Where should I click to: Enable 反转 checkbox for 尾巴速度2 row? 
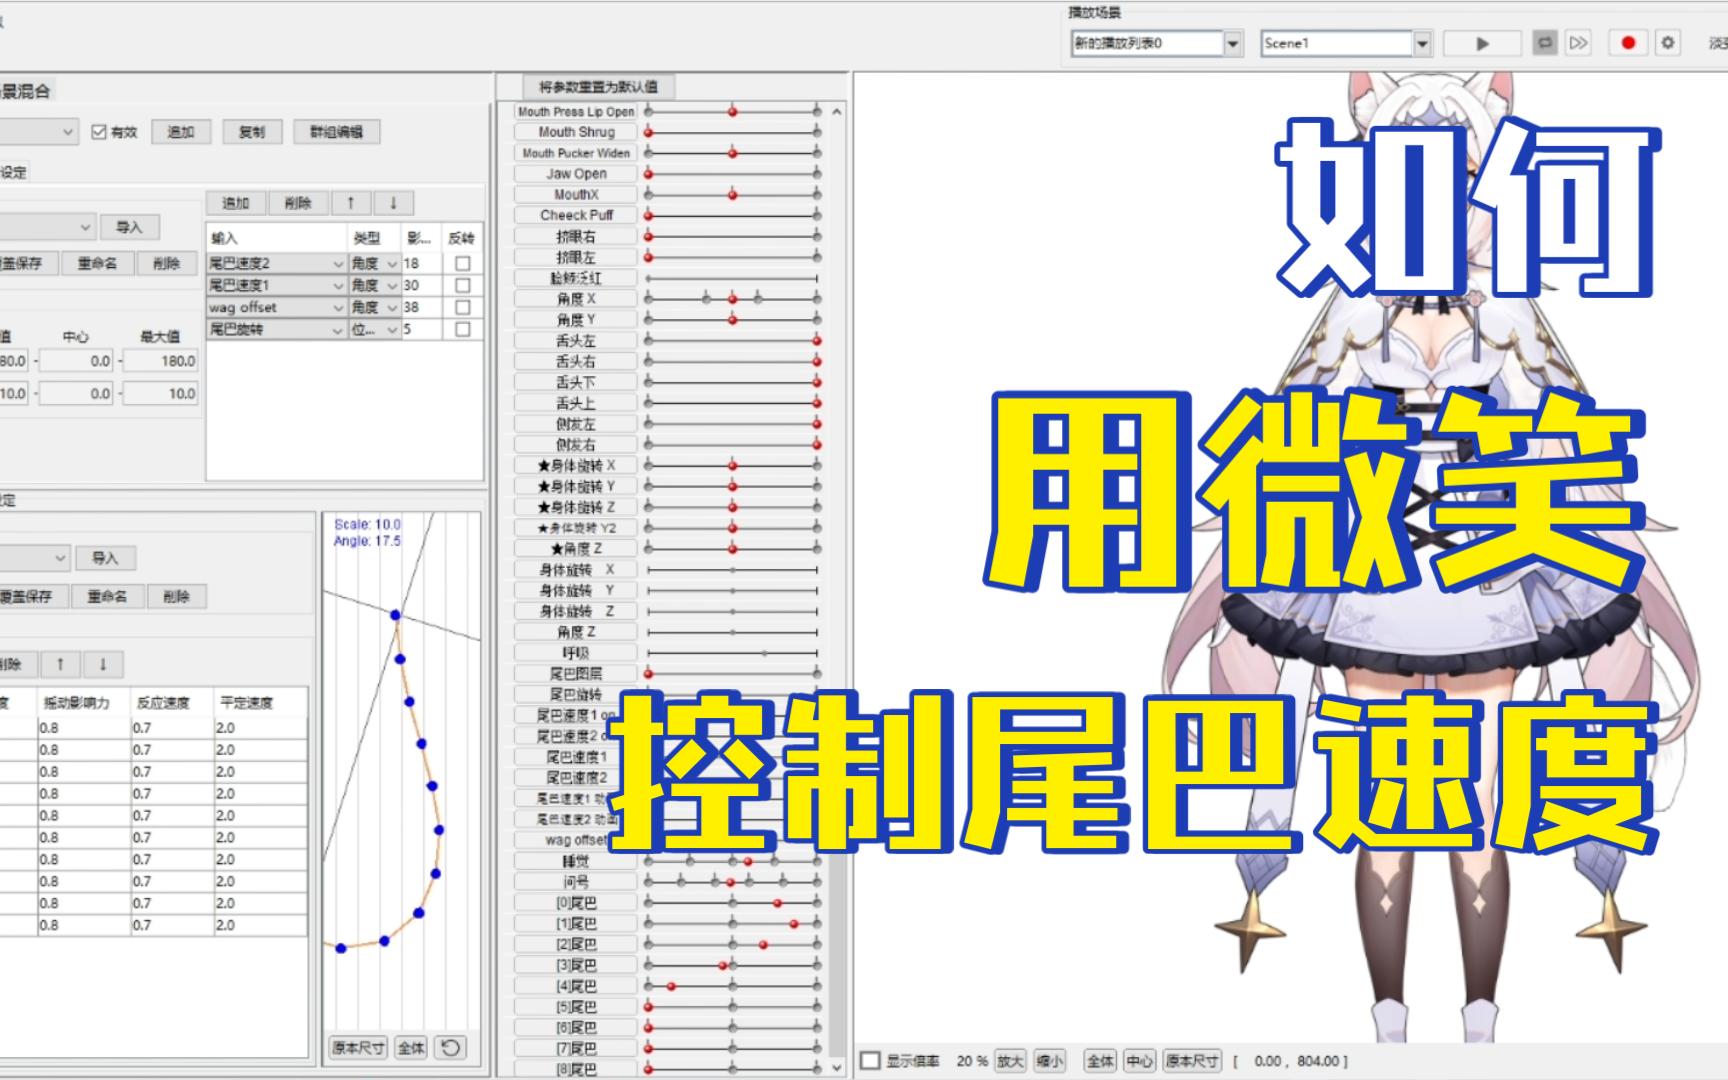click(x=462, y=264)
